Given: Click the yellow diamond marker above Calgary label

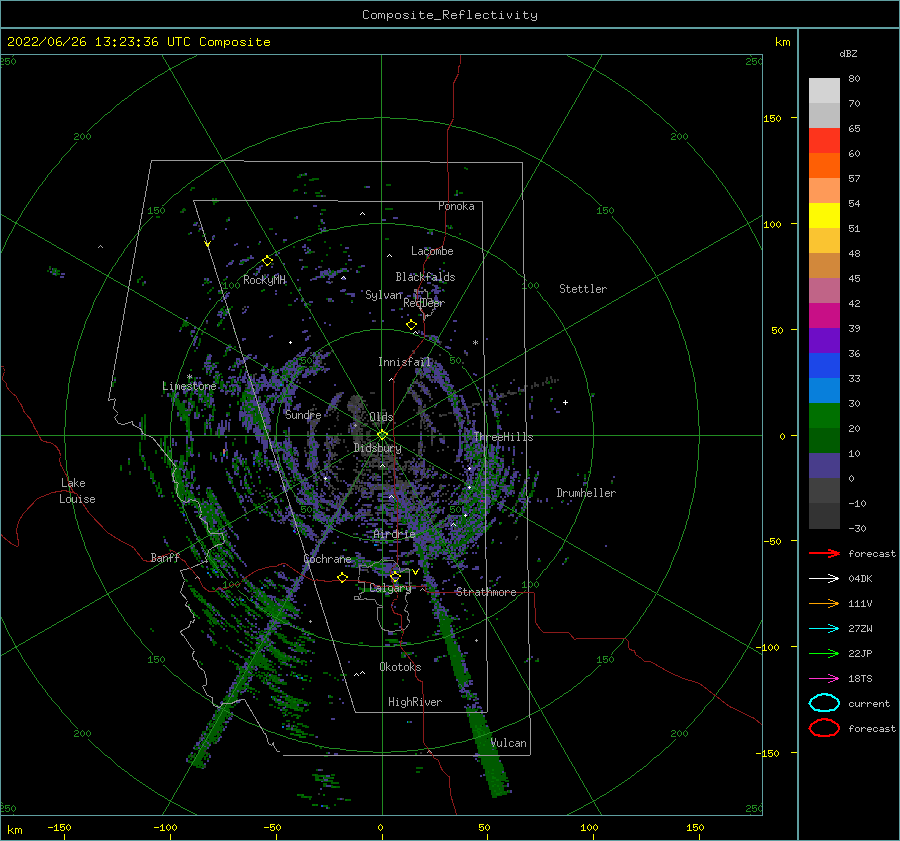Looking at the screenshot, I should (395, 576).
